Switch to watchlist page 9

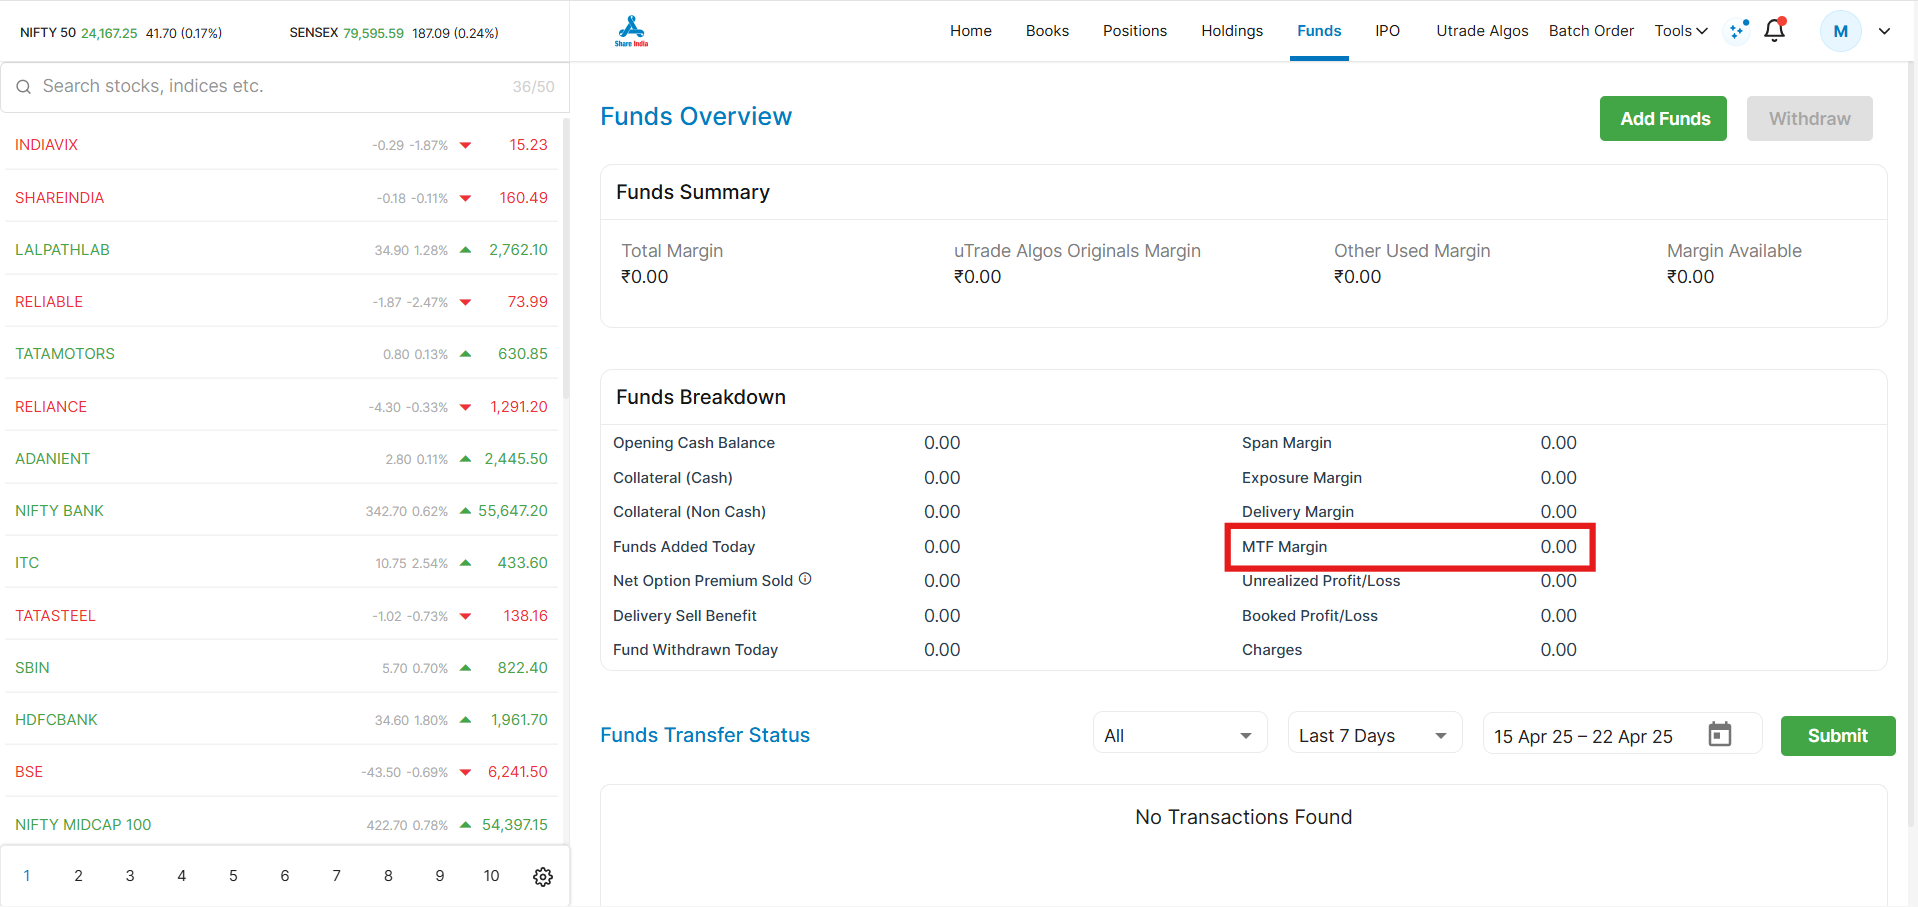[440, 875]
